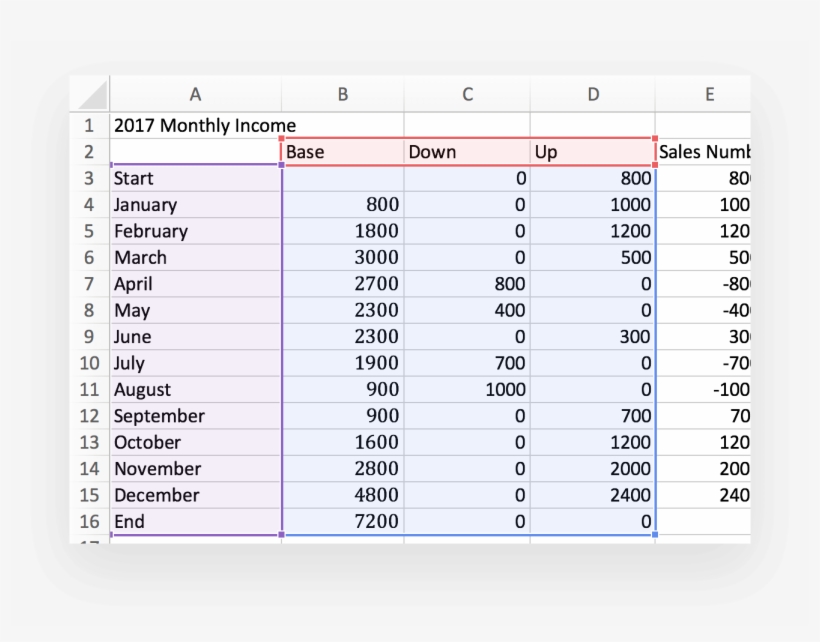Click April's Down value 800
Screen dimensions: 820x642
pyautogui.click(x=467, y=284)
